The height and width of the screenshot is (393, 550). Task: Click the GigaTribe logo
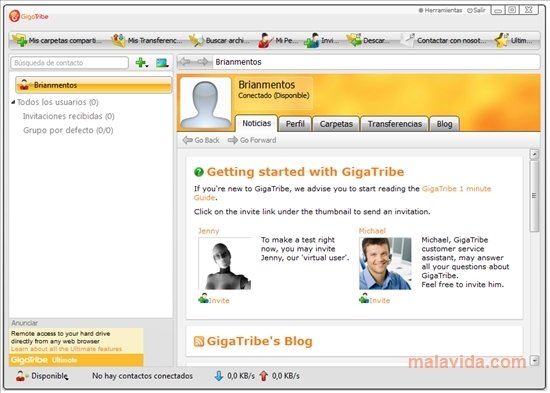pos(29,16)
